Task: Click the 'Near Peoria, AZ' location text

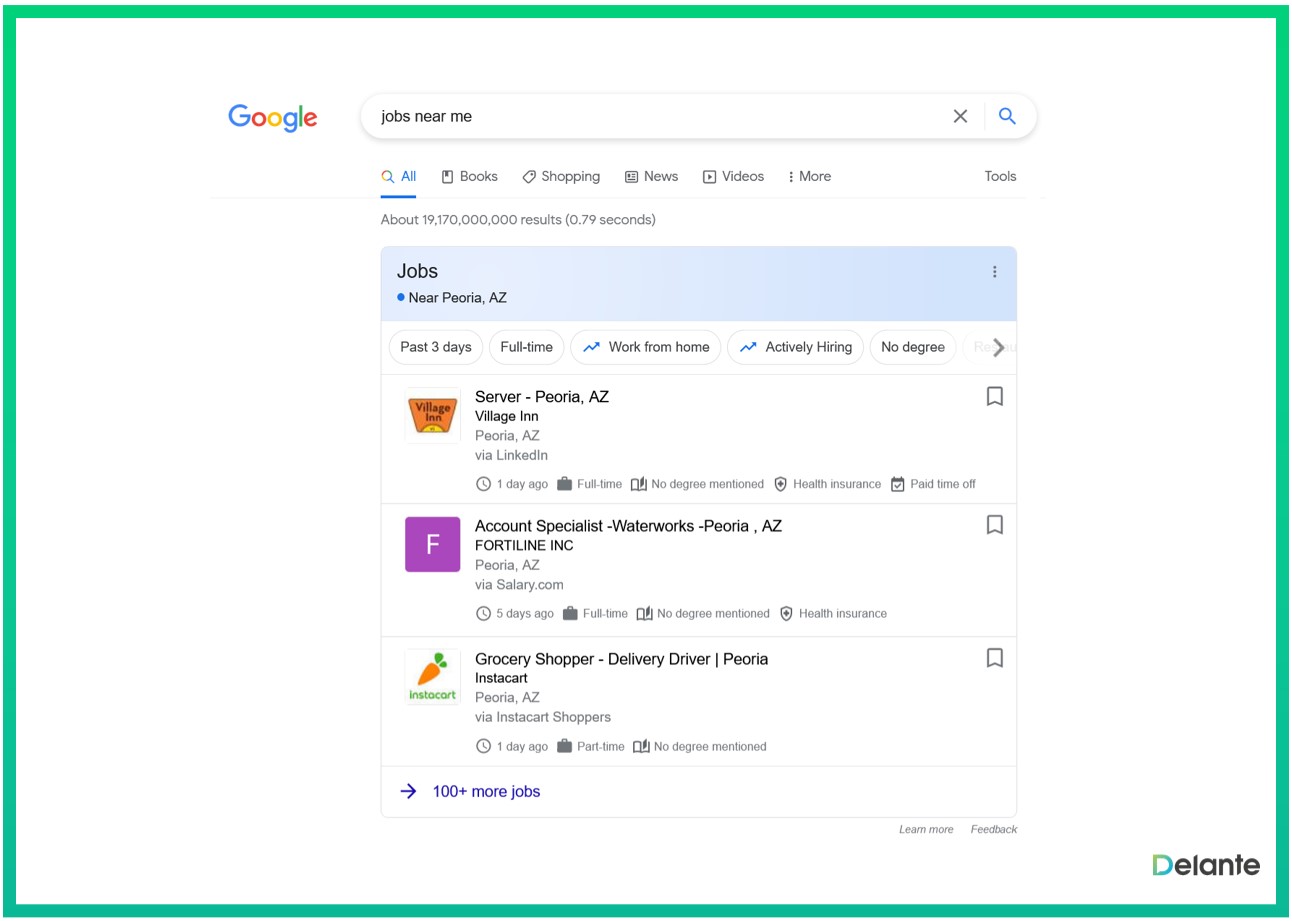Action: (457, 298)
